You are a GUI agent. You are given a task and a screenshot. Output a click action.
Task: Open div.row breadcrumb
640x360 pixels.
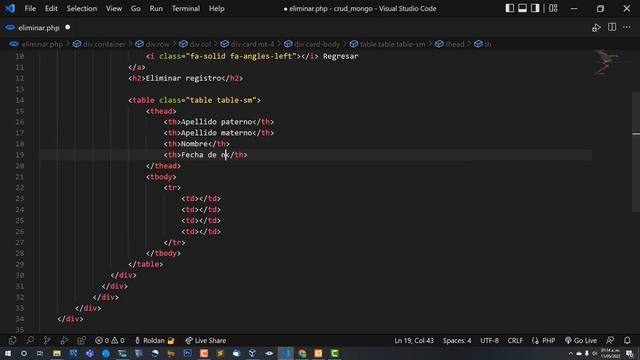[x=158, y=44]
